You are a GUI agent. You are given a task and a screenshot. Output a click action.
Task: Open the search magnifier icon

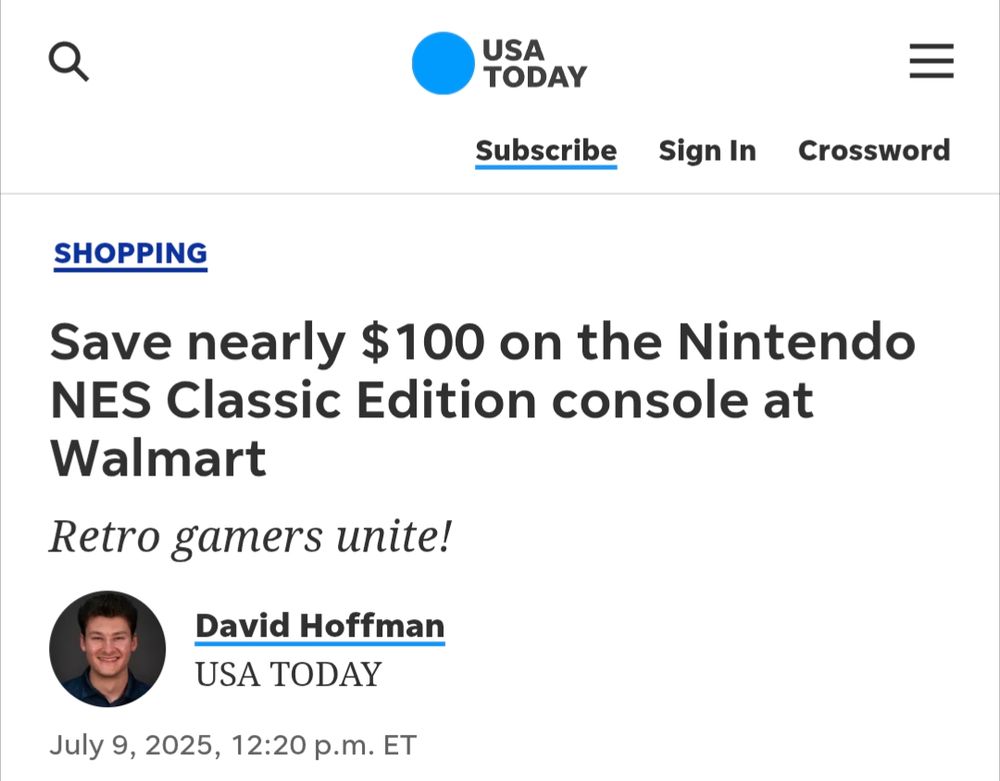[x=69, y=63]
